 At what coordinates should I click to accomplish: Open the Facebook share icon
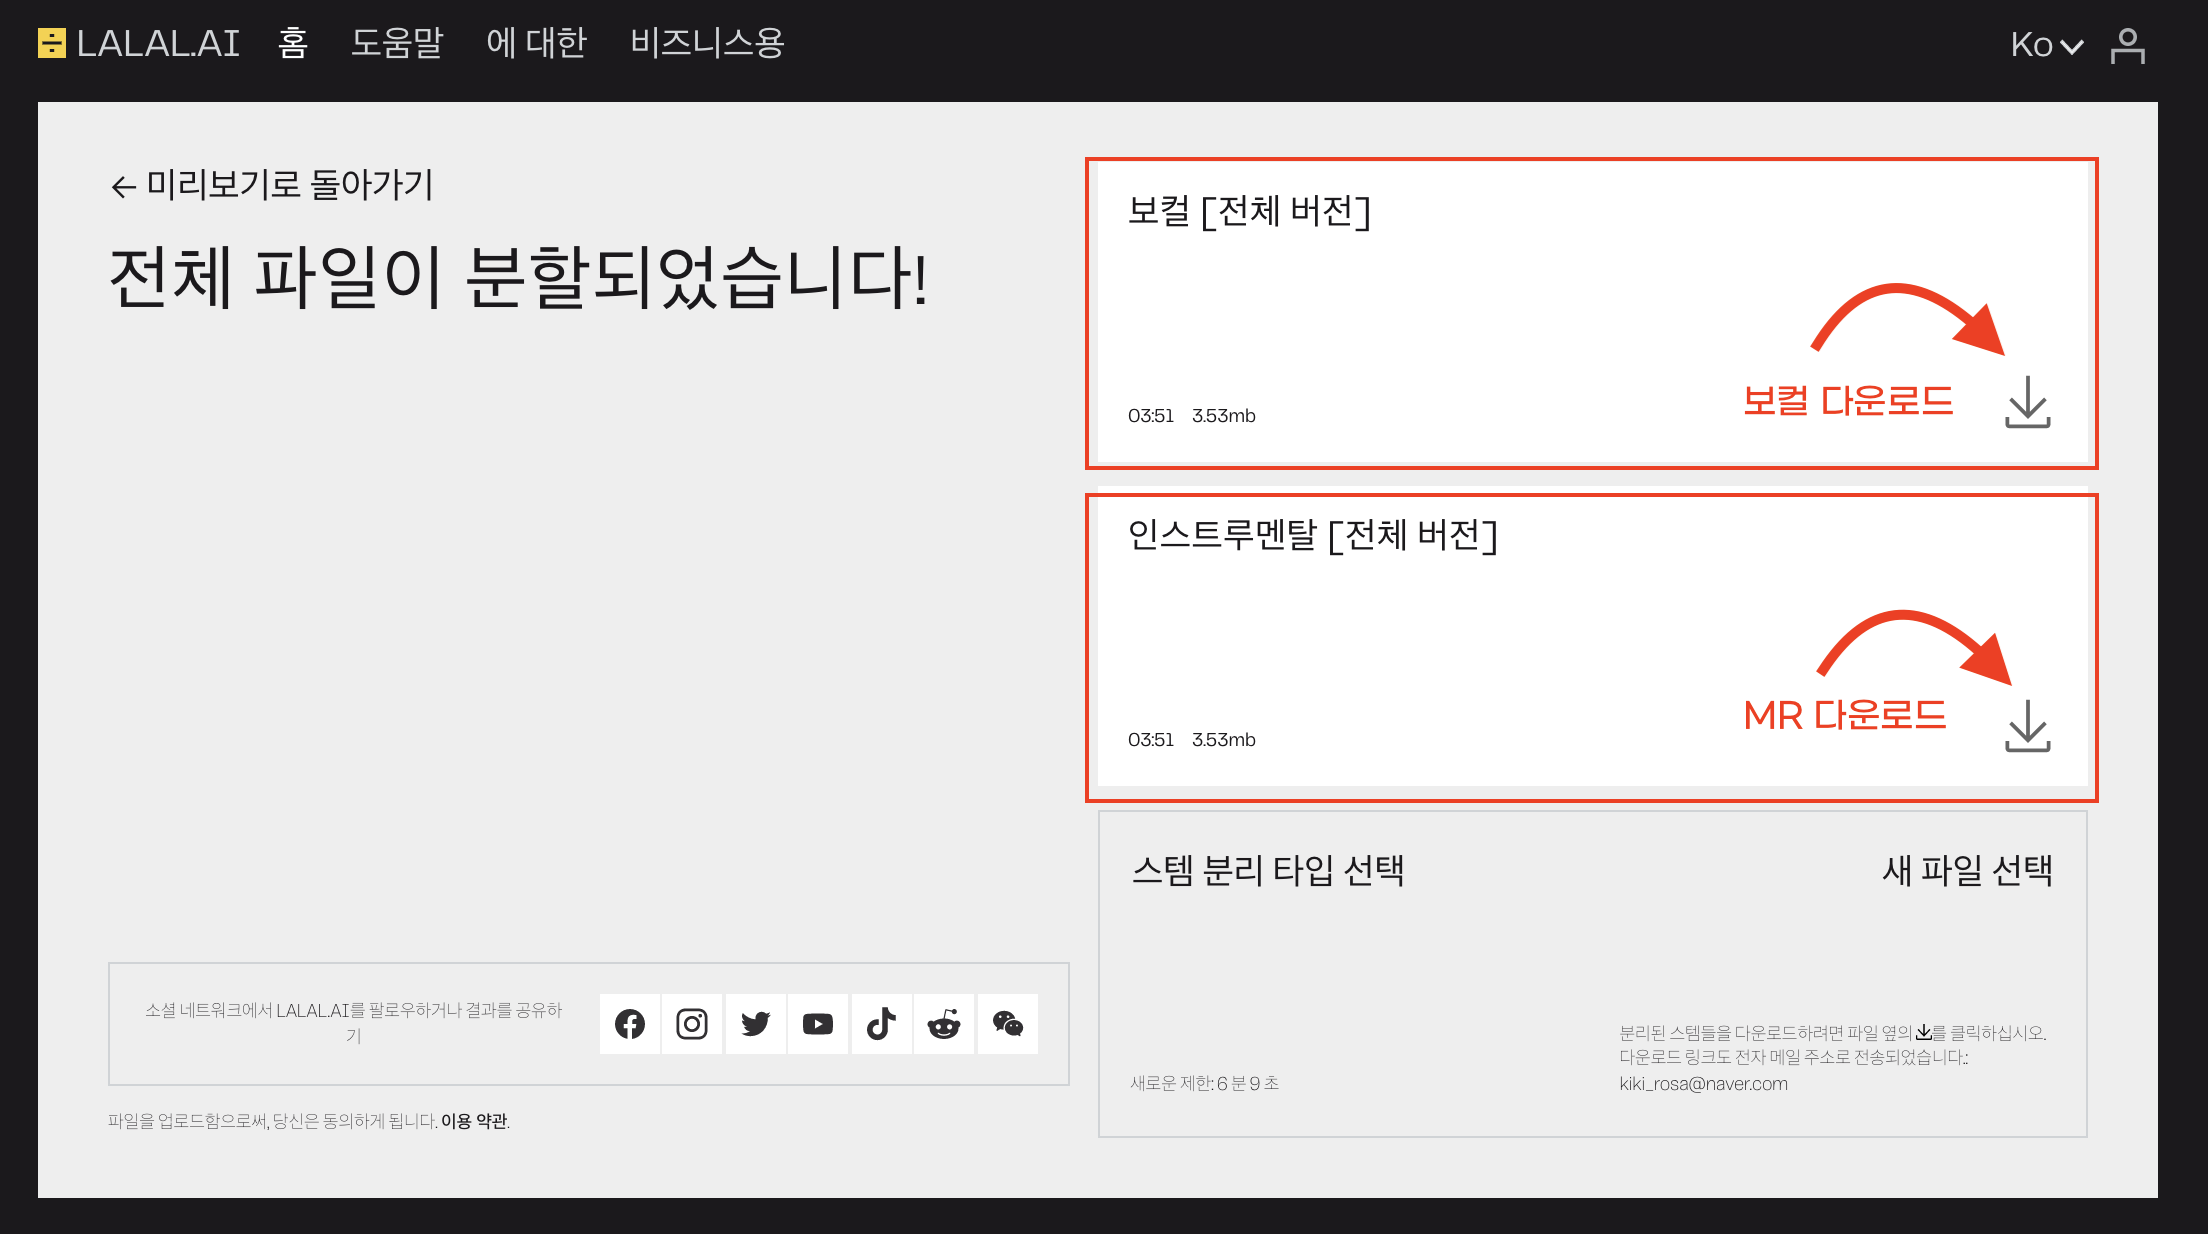click(x=630, y=1024)
